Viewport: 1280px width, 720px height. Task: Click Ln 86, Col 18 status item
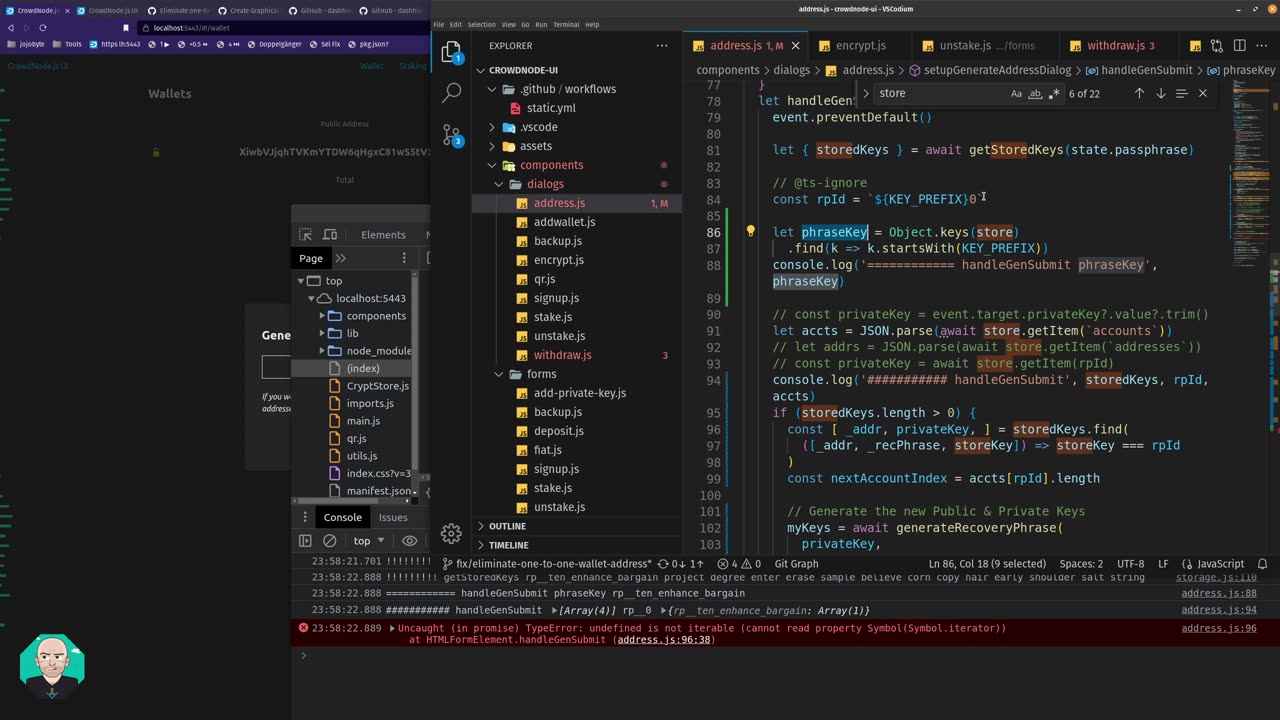987,564
